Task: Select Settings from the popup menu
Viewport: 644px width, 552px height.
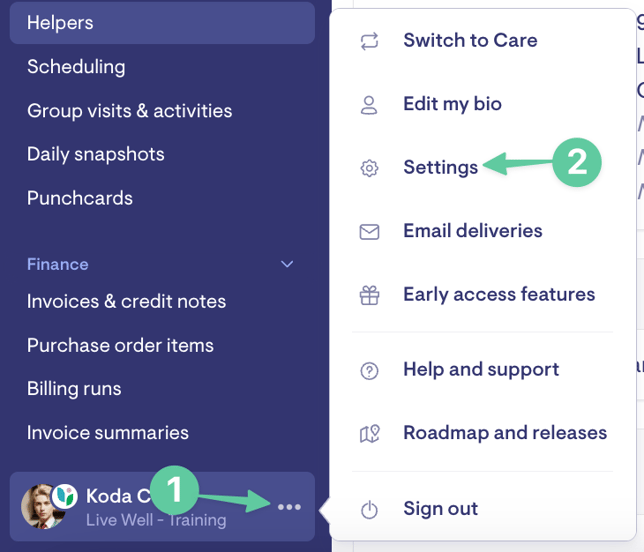Action: (441, 168)
